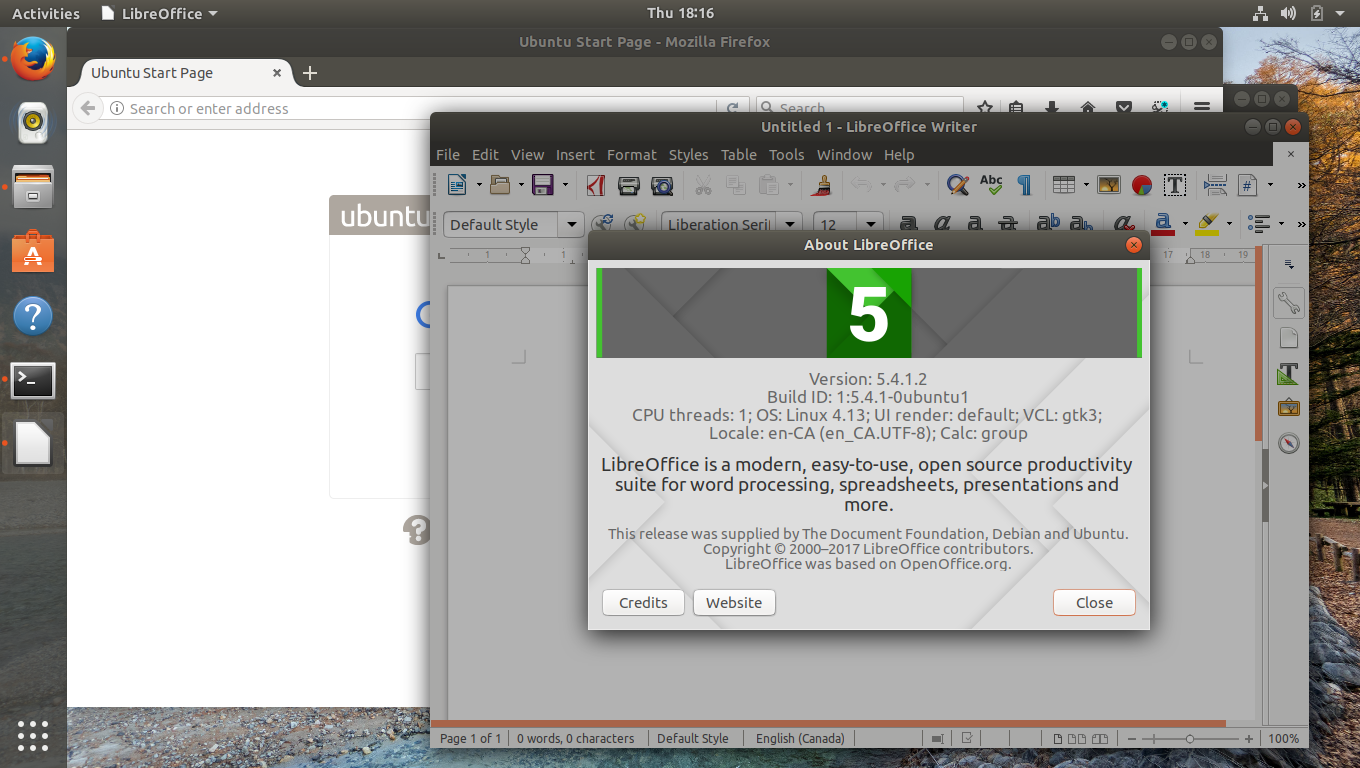The image size is (1360, 768).
Task: Toggle superscript formatting icon
Action: 1048,224
